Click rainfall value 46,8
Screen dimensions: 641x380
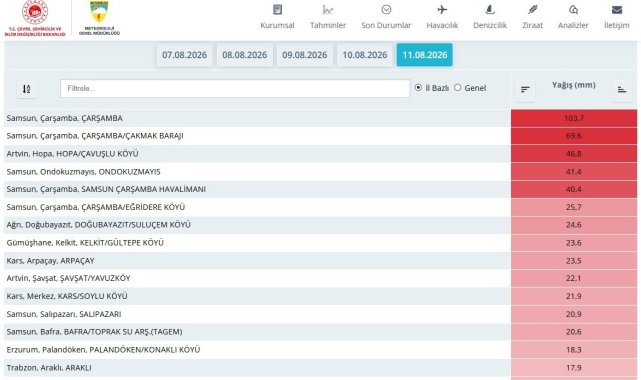pyautogui.click(x=574, y=154)
